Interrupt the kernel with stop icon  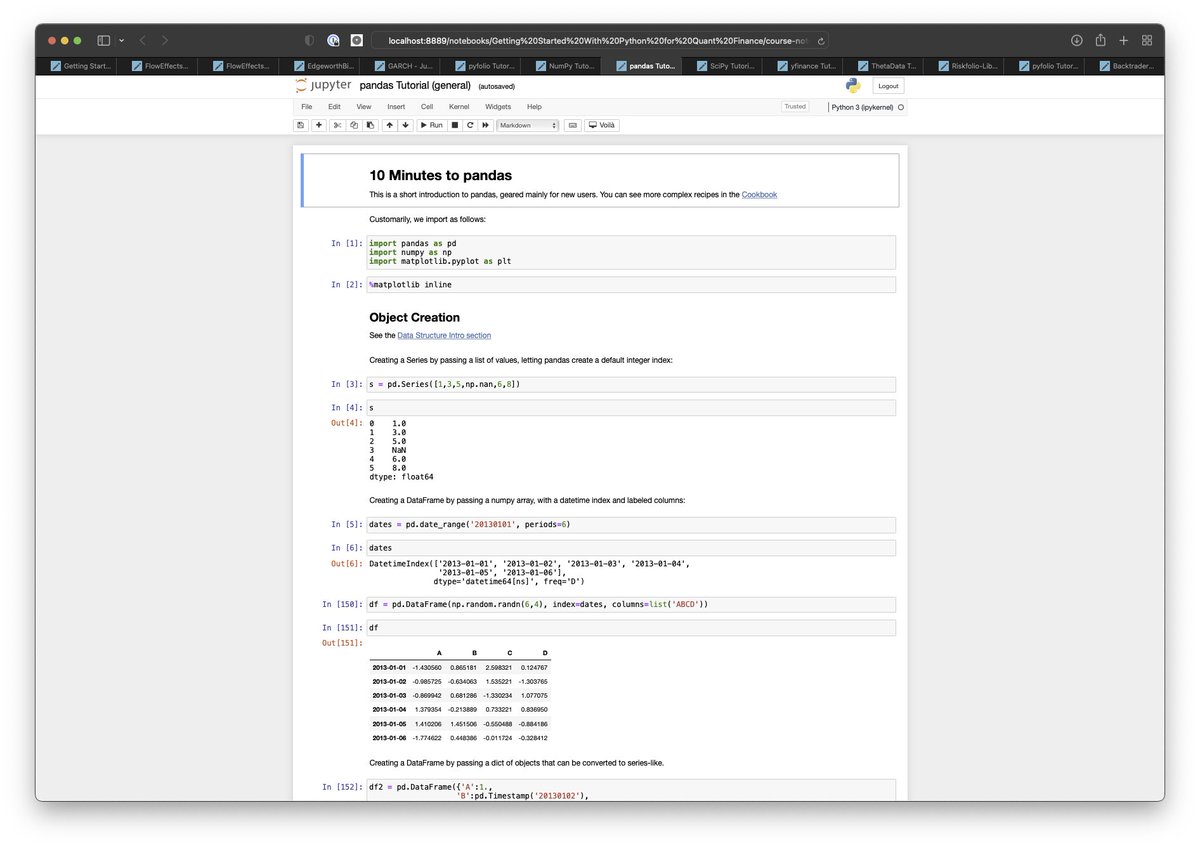point(455,125)
